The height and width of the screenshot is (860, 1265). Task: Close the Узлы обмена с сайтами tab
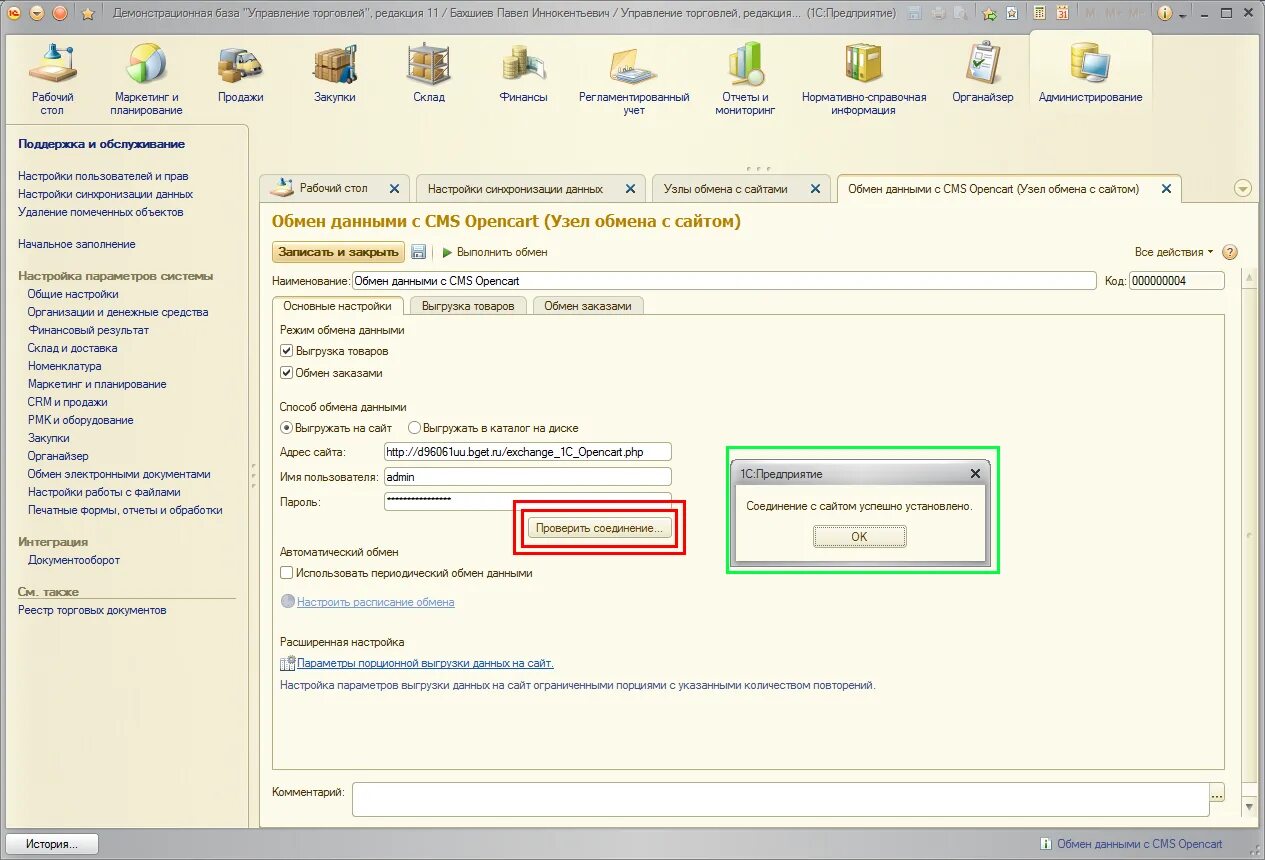815,188
